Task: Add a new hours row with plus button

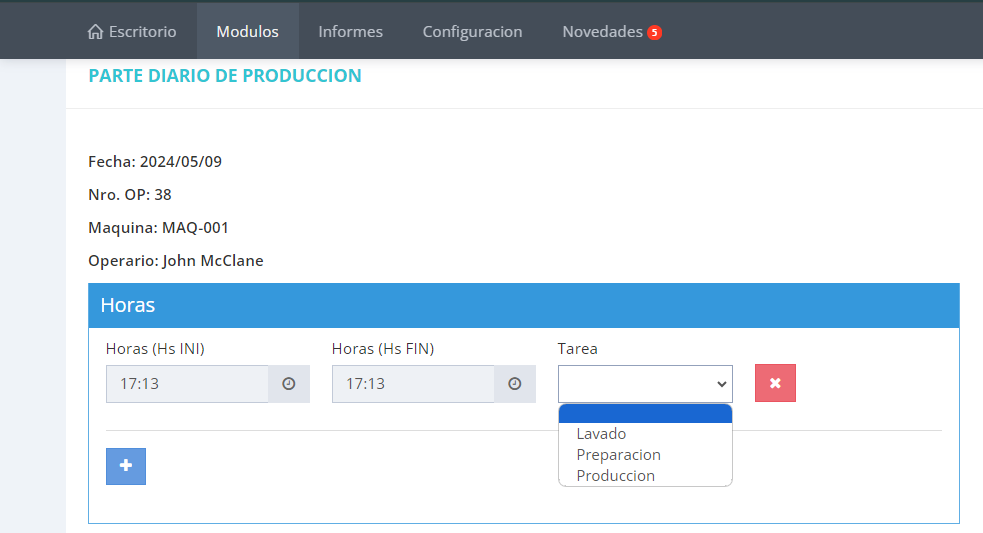Action: [126, 466]
